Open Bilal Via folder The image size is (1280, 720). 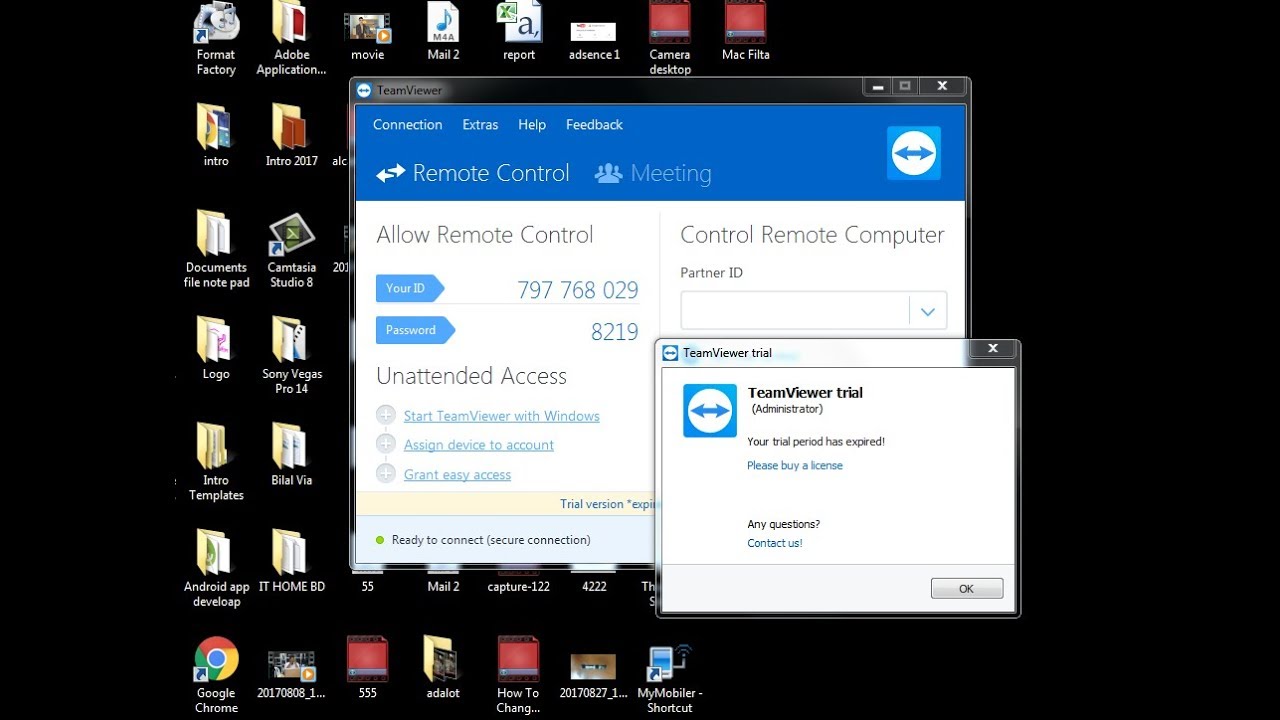[291, 455]
